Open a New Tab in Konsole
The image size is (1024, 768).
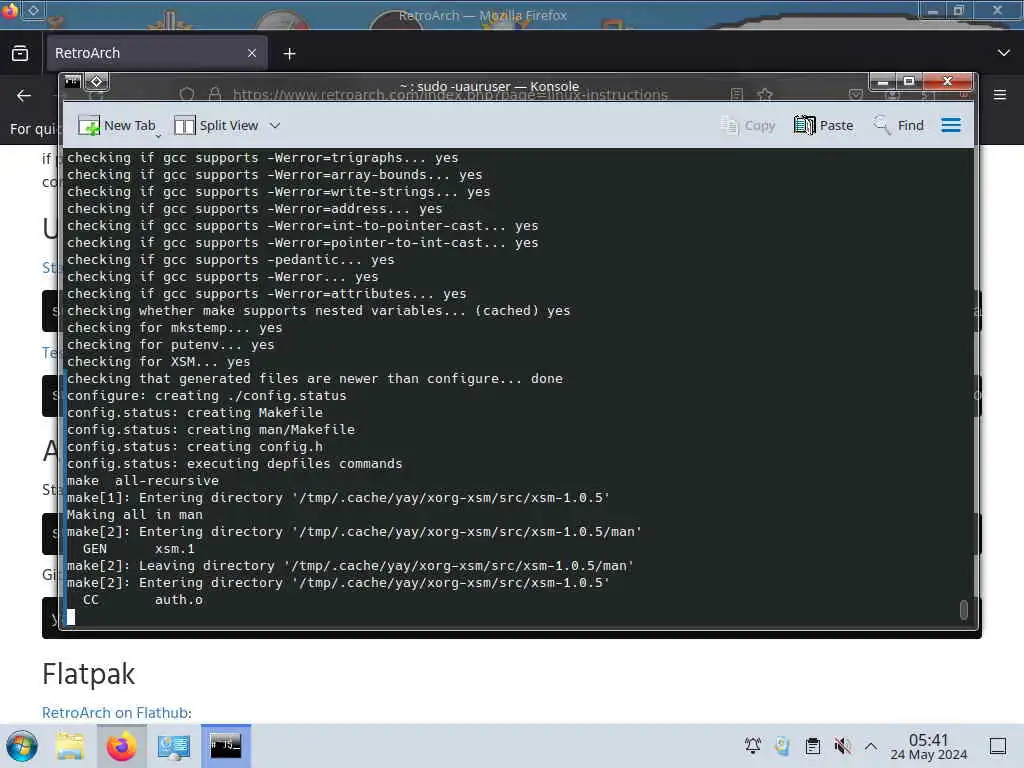tap(117, 125)
